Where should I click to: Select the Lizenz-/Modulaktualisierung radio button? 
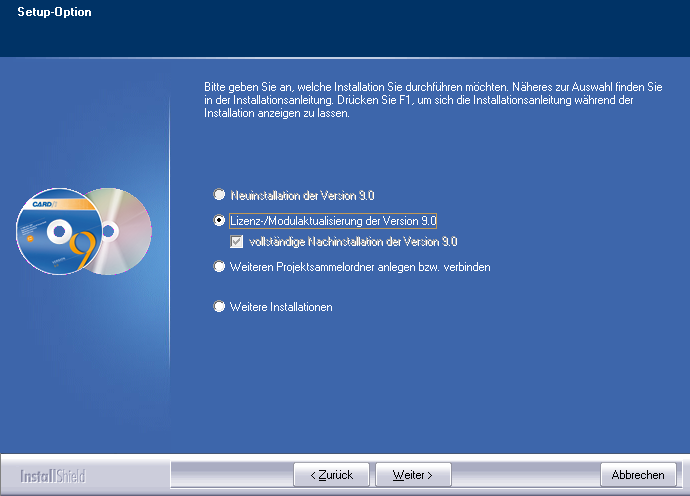click(219, 221)
